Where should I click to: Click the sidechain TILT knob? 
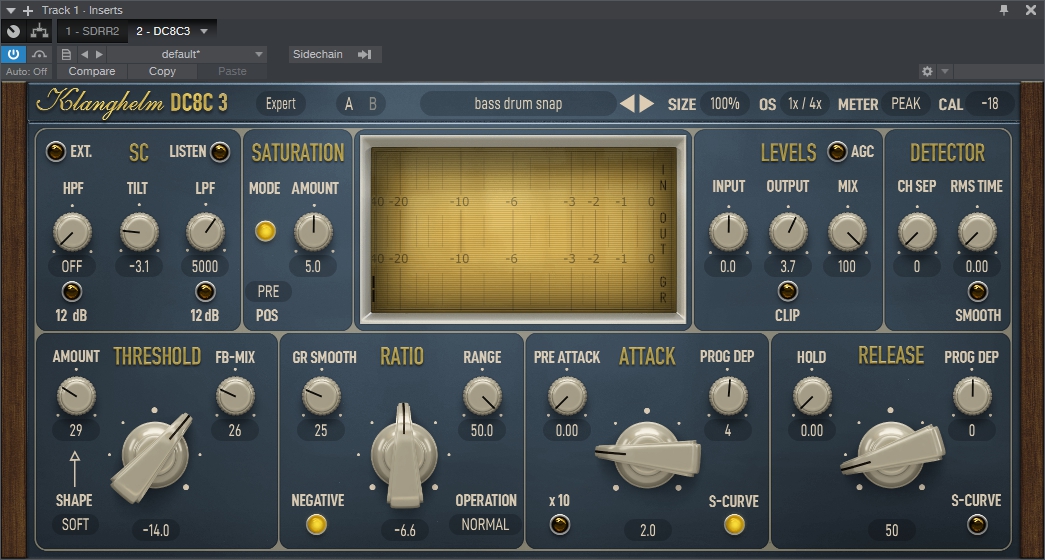pyautogui.click(x=139, y=233)
